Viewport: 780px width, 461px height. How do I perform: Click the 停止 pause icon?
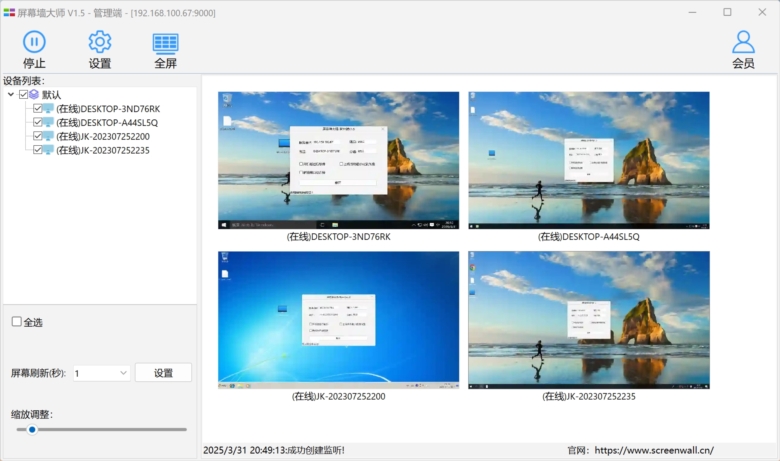click(34, 42)
